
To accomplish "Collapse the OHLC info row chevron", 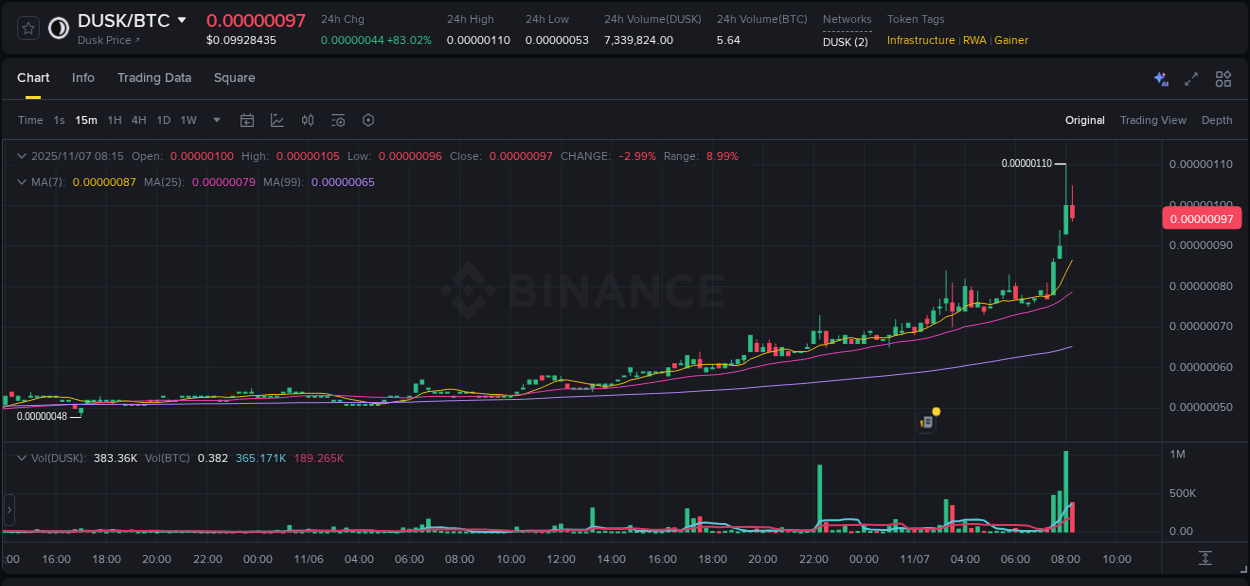I will (x=20, y=156).
